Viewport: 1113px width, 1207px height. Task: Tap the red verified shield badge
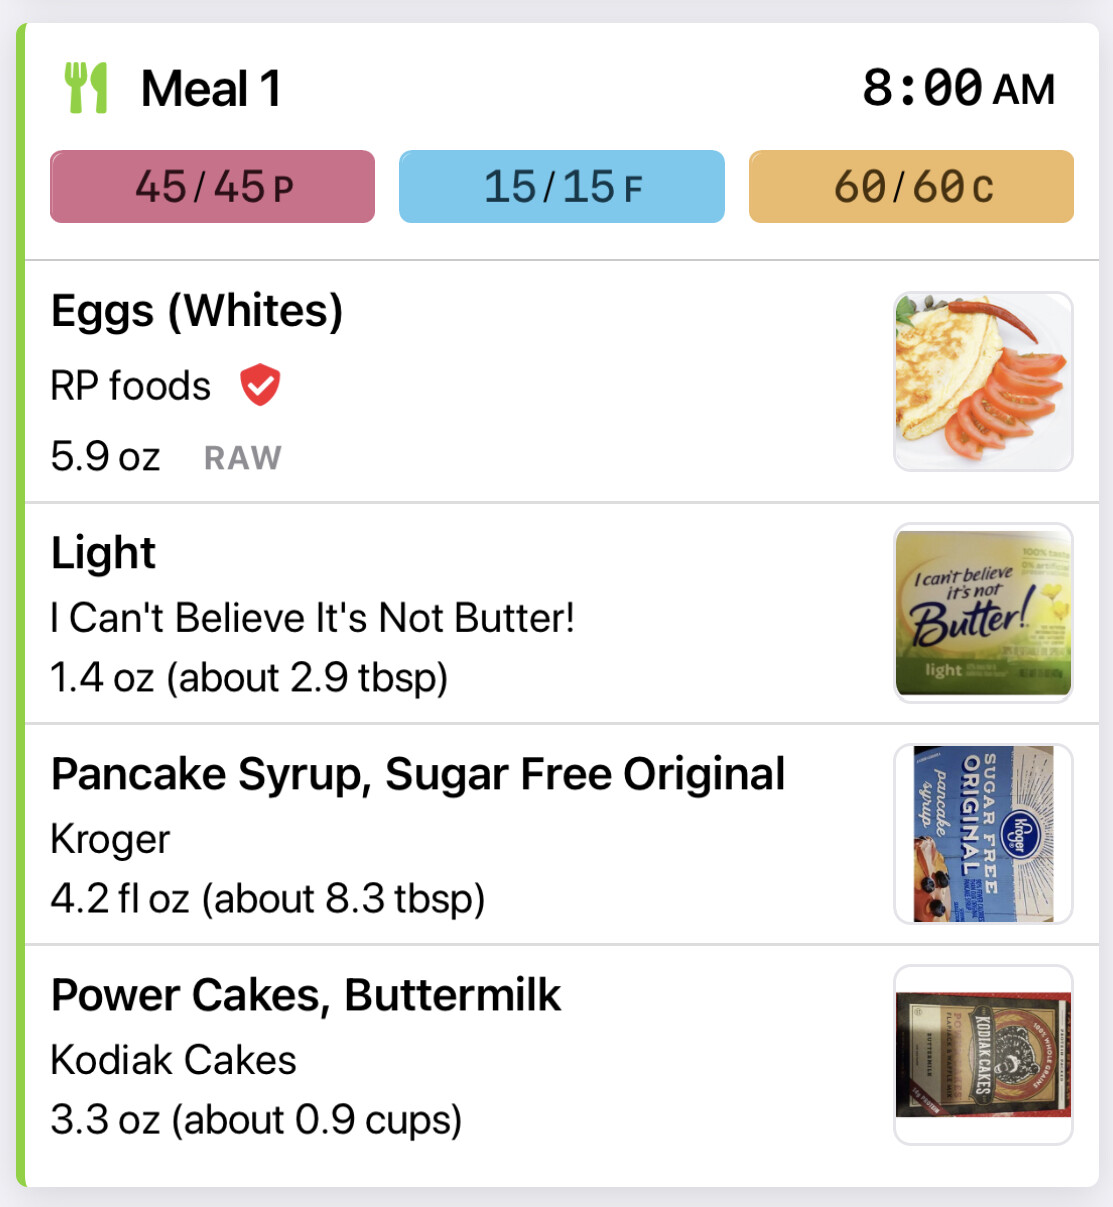pyautogui.click(x=260, y=385)
